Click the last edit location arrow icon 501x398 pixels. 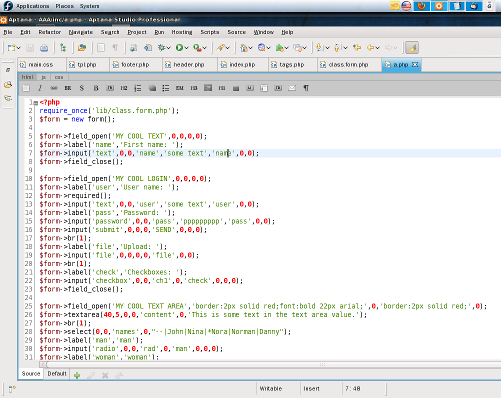(x=357, y=48)
